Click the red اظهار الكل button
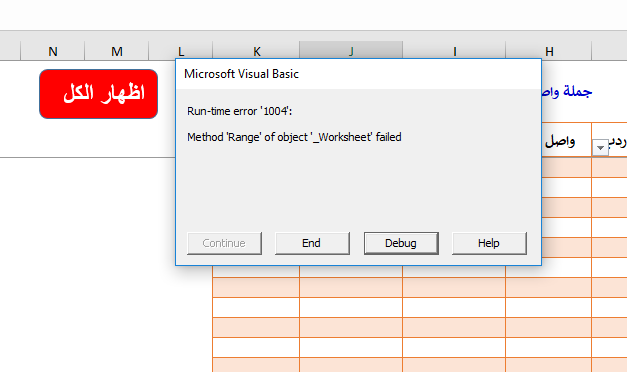 point(98,94)
